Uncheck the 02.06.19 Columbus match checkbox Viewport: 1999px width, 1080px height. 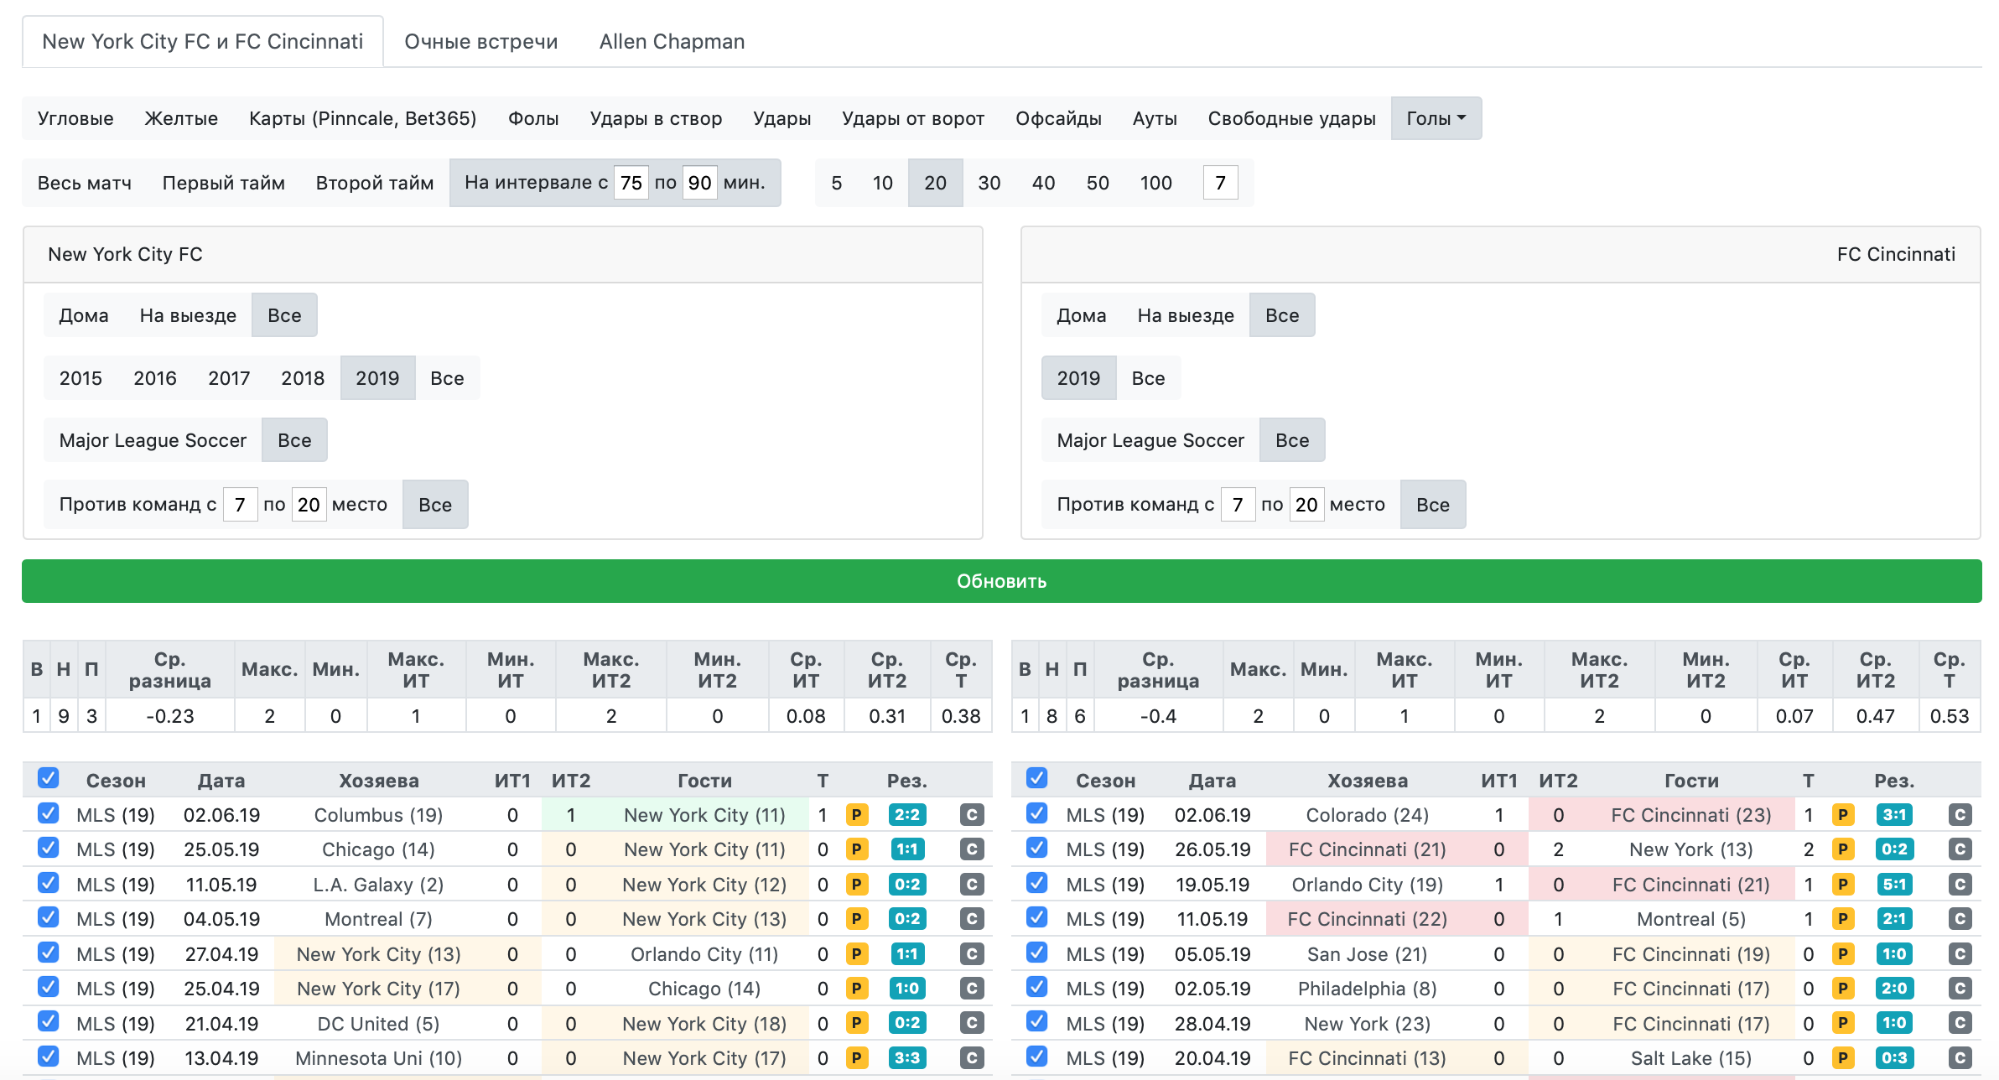(x=48, y=813)
